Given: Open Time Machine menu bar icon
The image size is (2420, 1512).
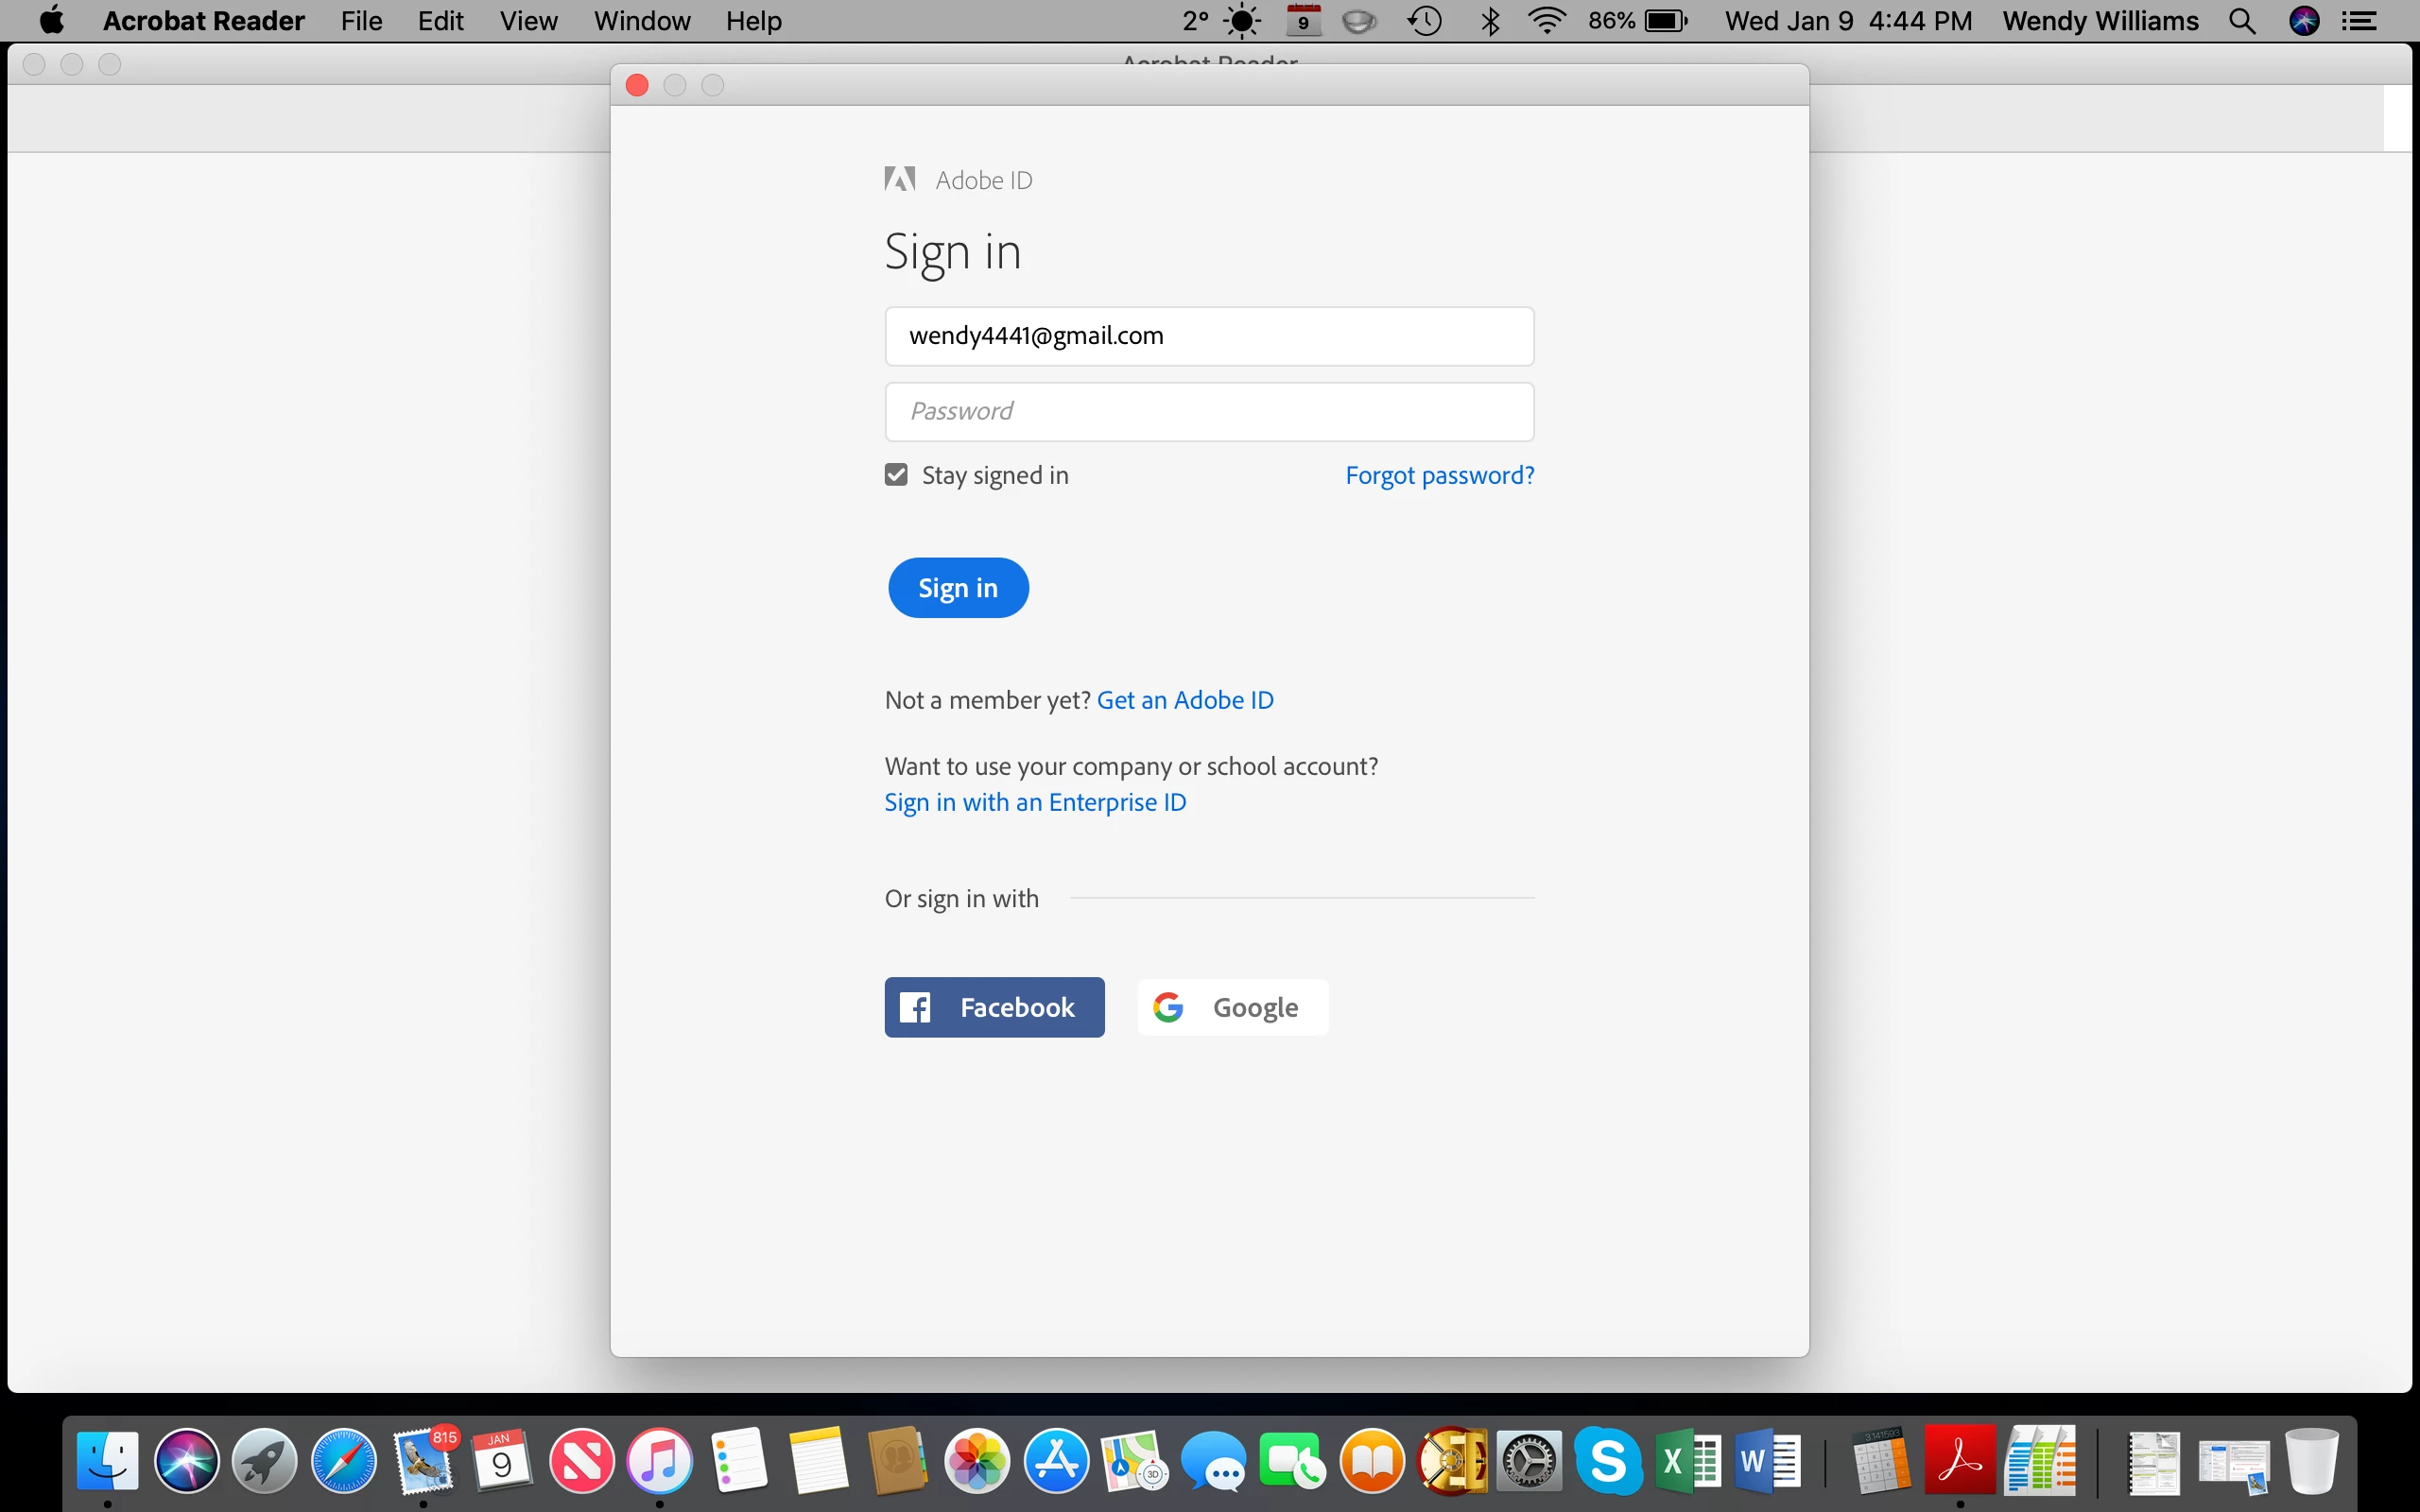Looking at the screenshot, I should click(1424, 21).
